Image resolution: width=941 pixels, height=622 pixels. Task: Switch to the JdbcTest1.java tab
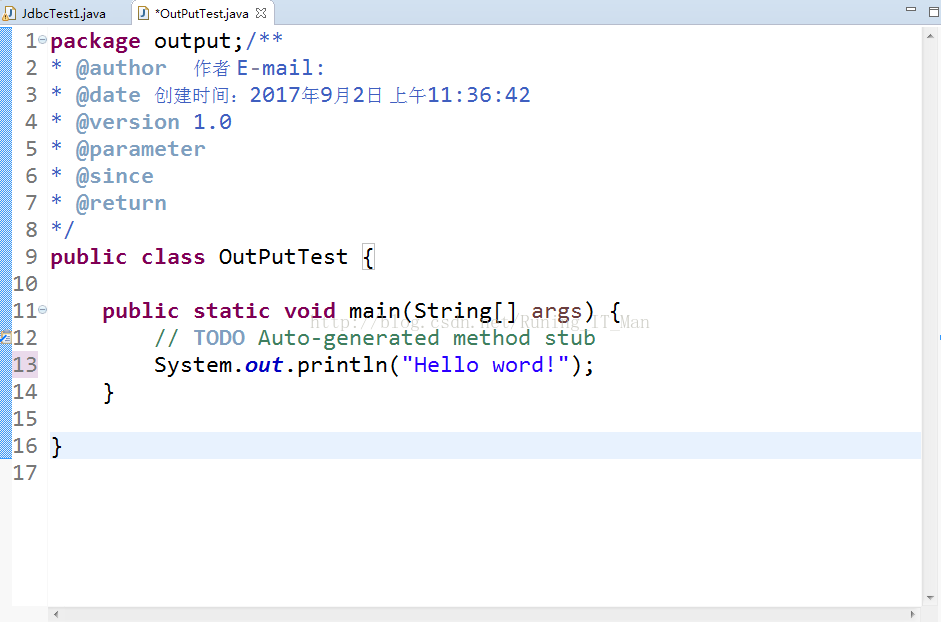(63, 14)
